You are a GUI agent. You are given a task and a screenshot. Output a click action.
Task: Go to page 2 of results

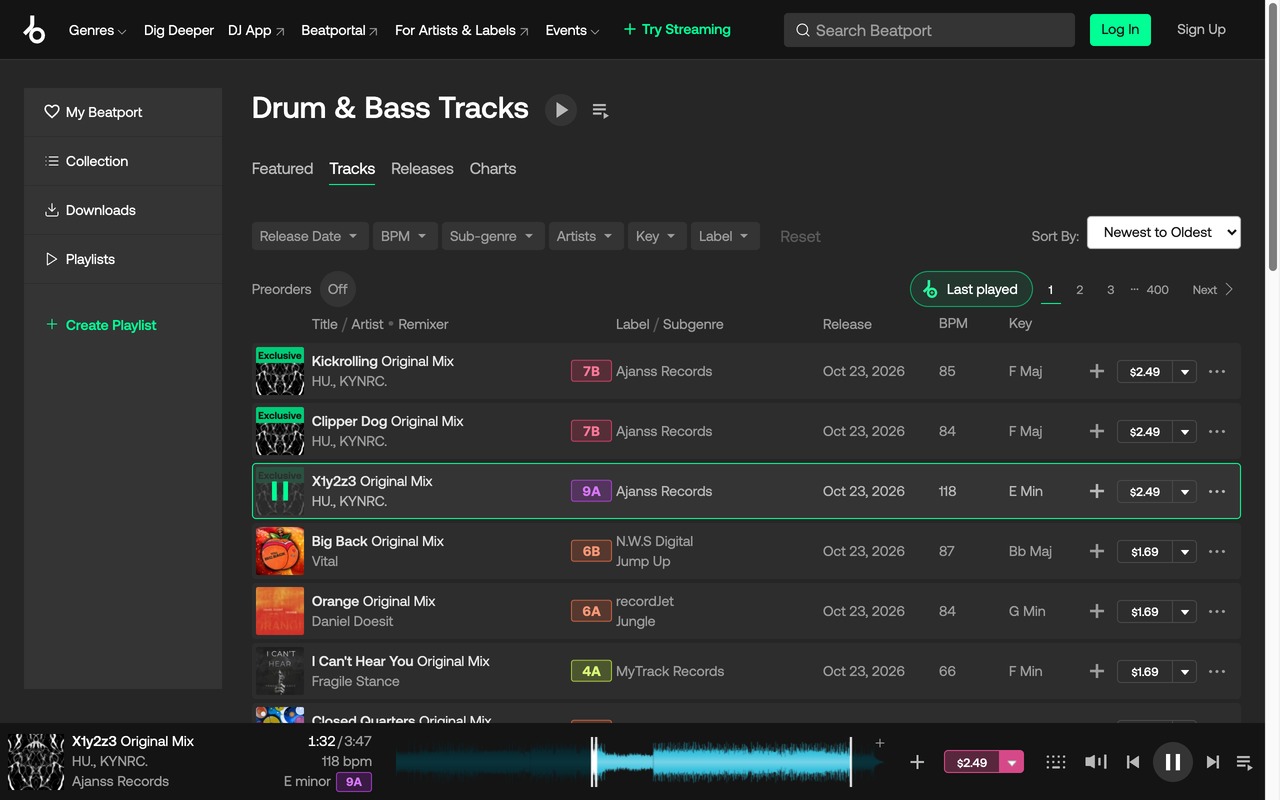(1079, 290)
